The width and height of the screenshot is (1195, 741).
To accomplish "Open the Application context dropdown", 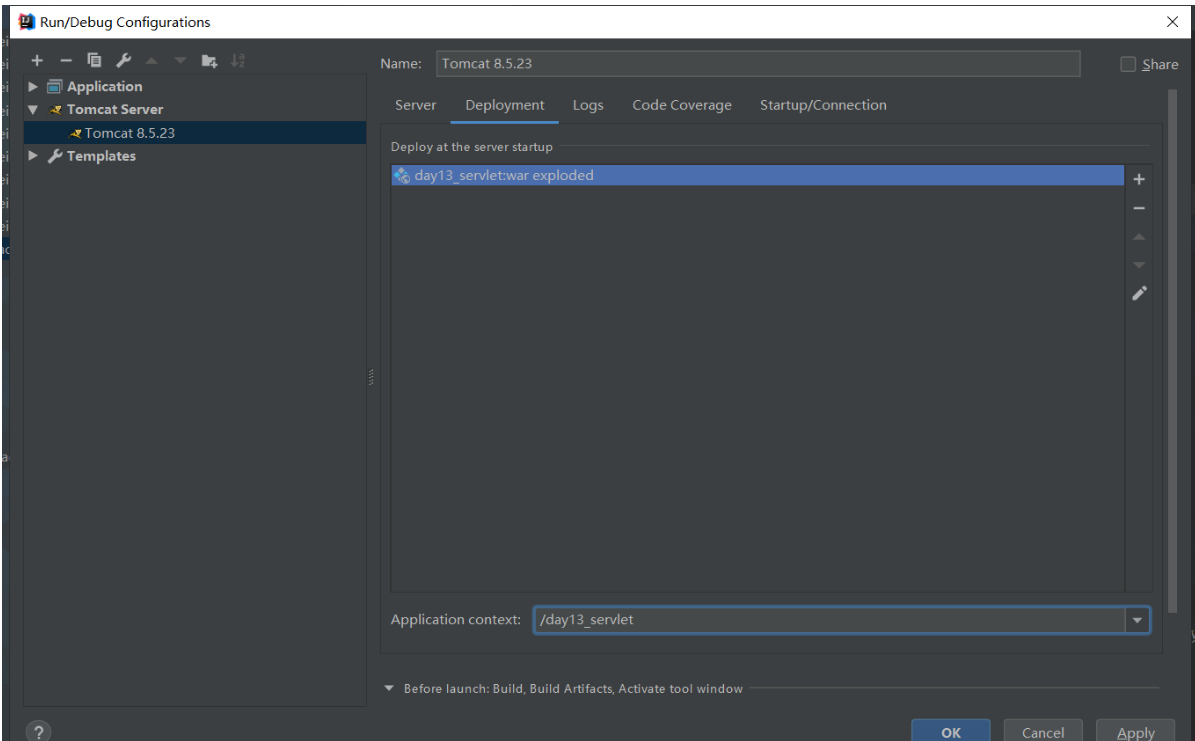I will [1137, 620].
